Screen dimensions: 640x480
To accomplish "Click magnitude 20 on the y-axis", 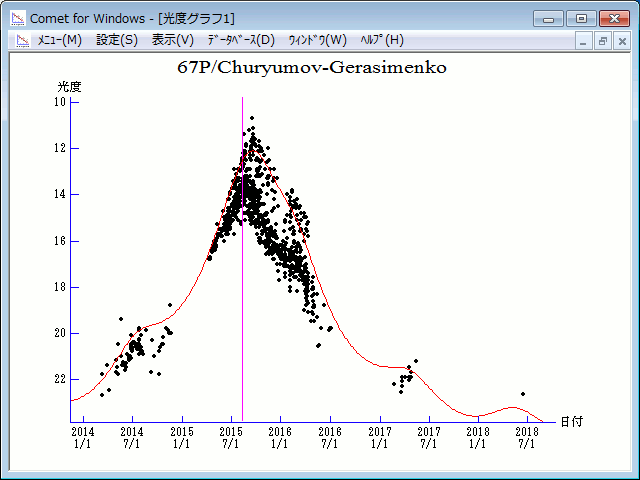I will click(x=60, y=333).
